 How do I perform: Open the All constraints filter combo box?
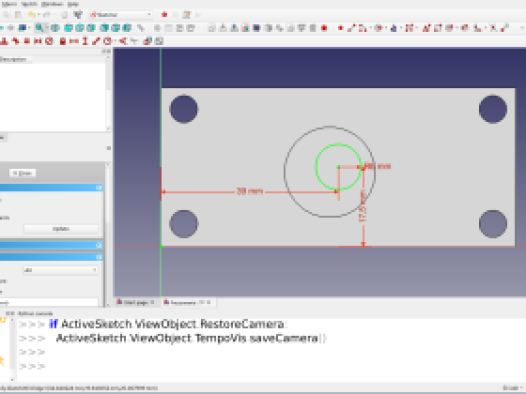61,270
